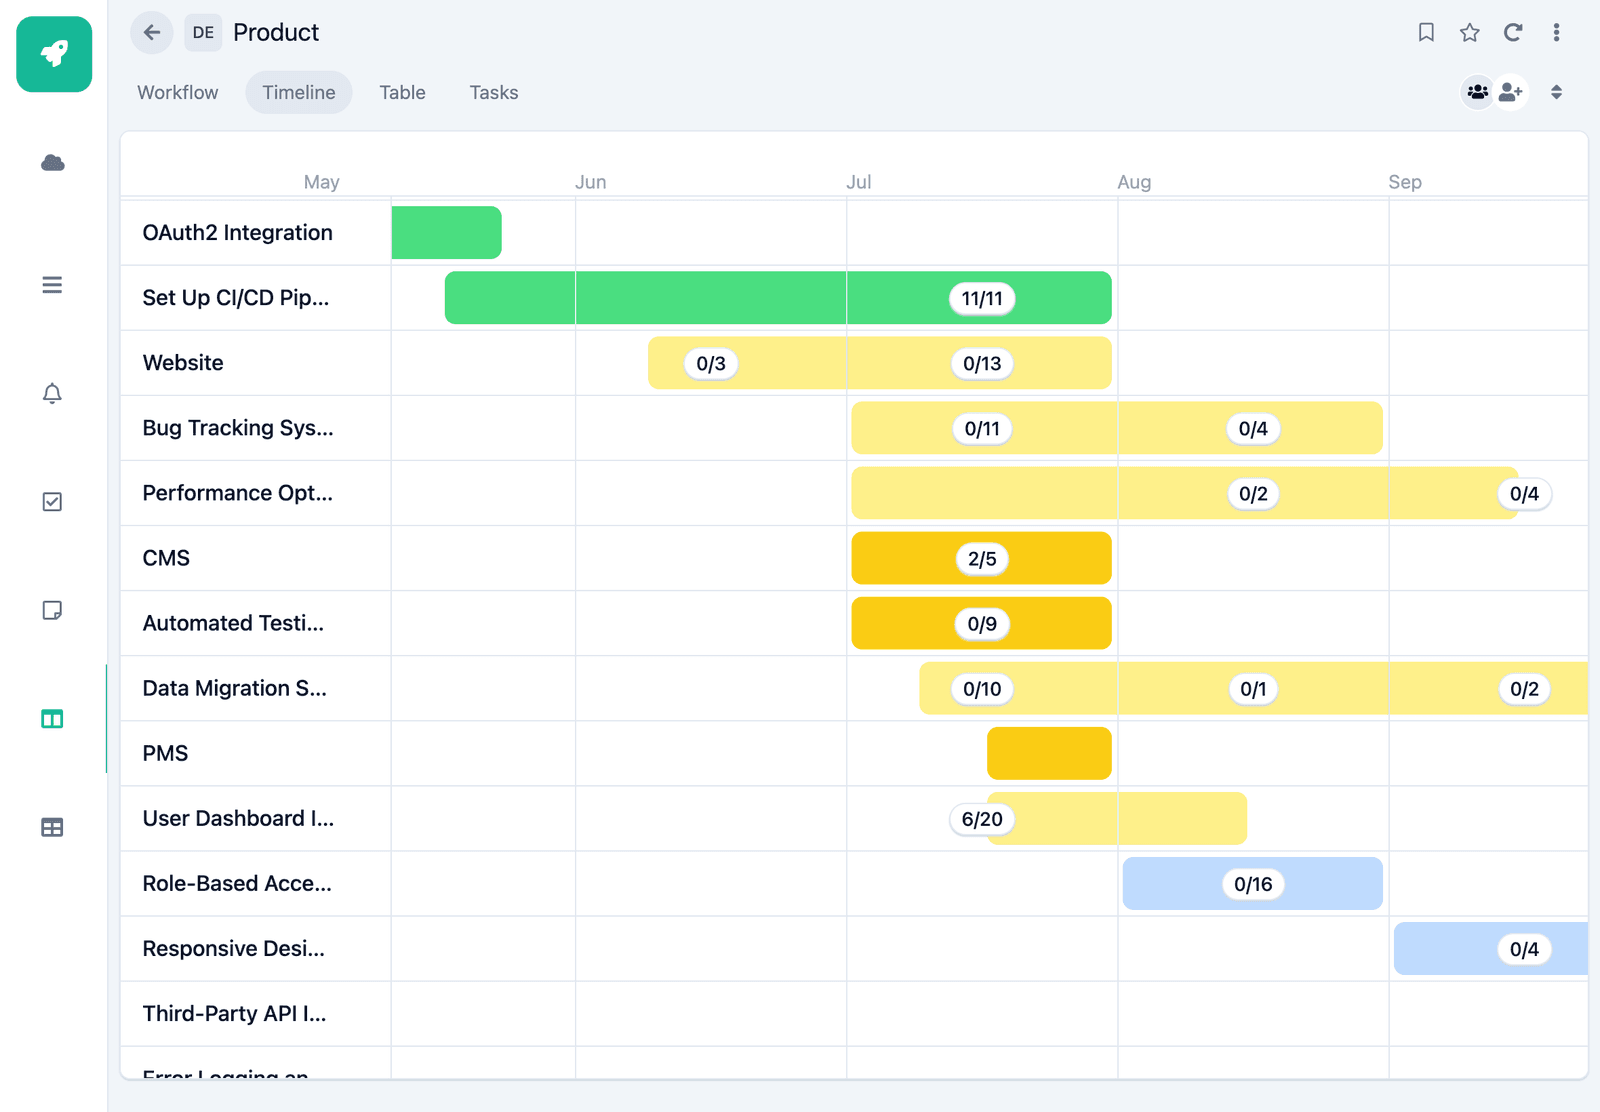
Task: Select the Timeline tab
Action: pyautogui.click(x=299, y=92)
